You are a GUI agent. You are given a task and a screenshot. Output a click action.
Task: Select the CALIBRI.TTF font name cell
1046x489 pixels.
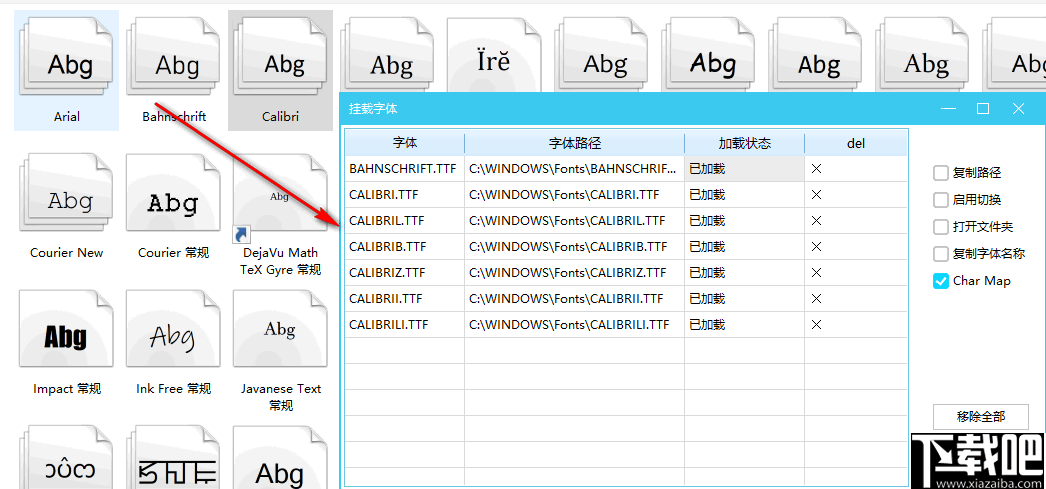pyautogui.click(x=405, y=195)
